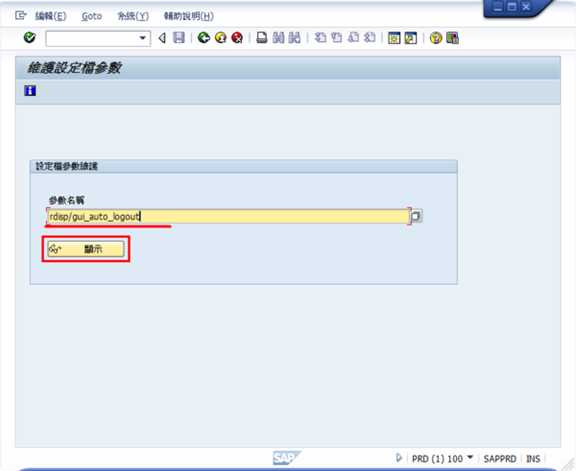Open the 編輯(E) menu
Viewport: 576px width, 471px height.
pyautogui.click(x=51, y=16)
